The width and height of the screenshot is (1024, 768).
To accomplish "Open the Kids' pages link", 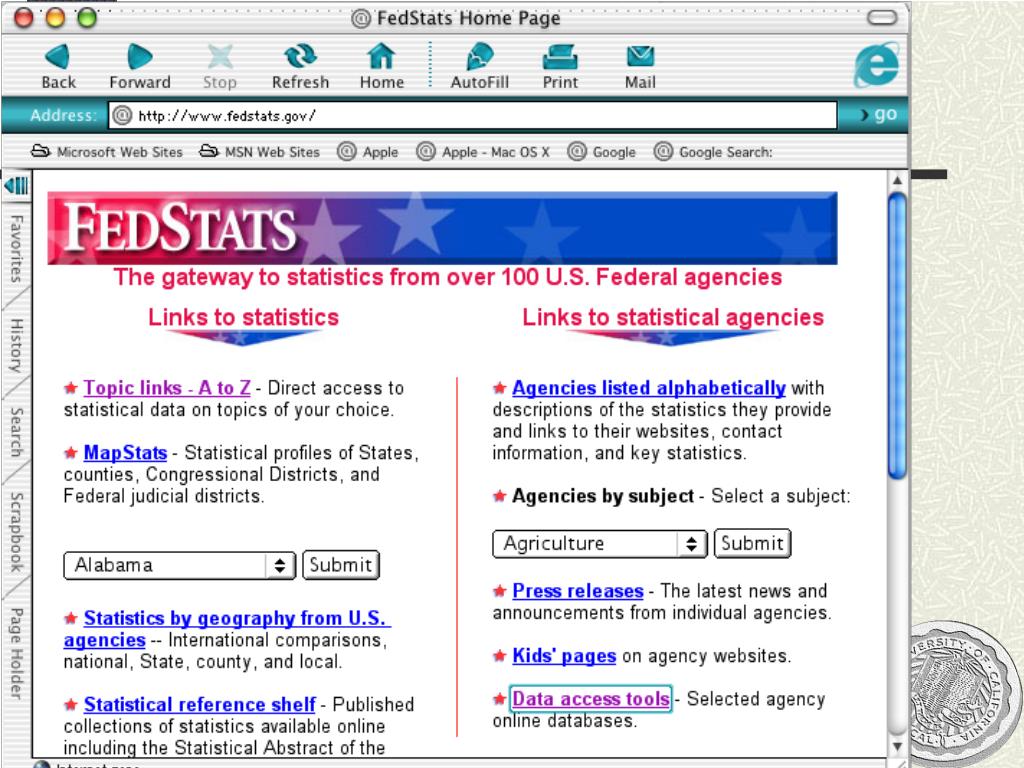I will 564,656.
